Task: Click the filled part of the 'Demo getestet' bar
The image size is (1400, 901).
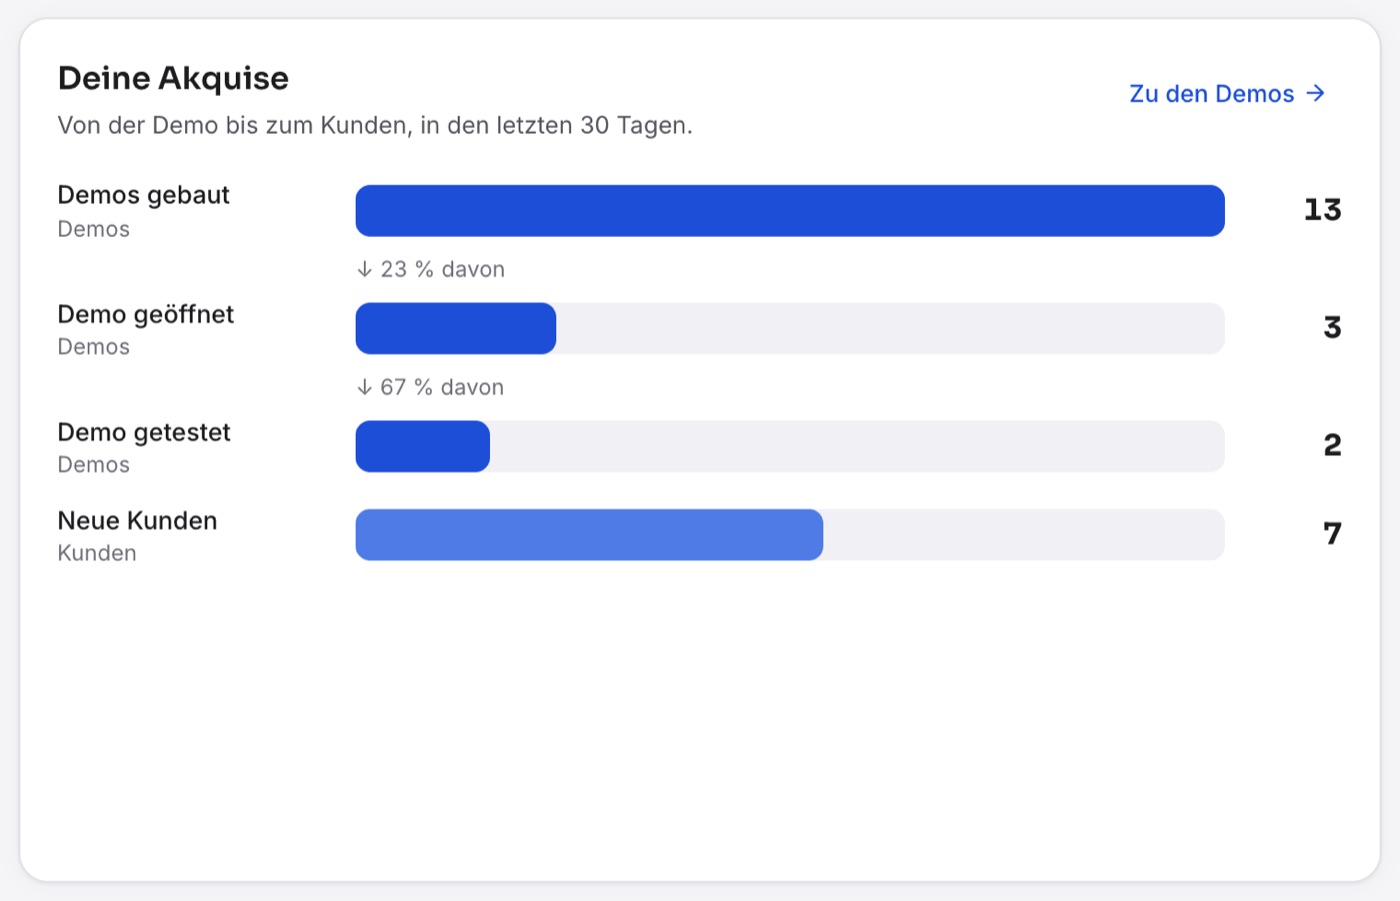Action: pyautogui.click(x=423, y=446)
